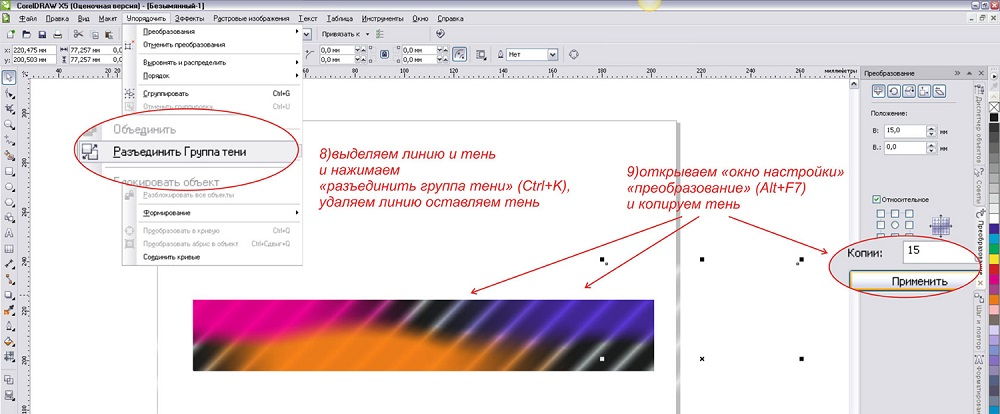Viewport: 1000px width, 414px height.
Task: Pick the no-color X swatch
Action: (x=994, y=107)
